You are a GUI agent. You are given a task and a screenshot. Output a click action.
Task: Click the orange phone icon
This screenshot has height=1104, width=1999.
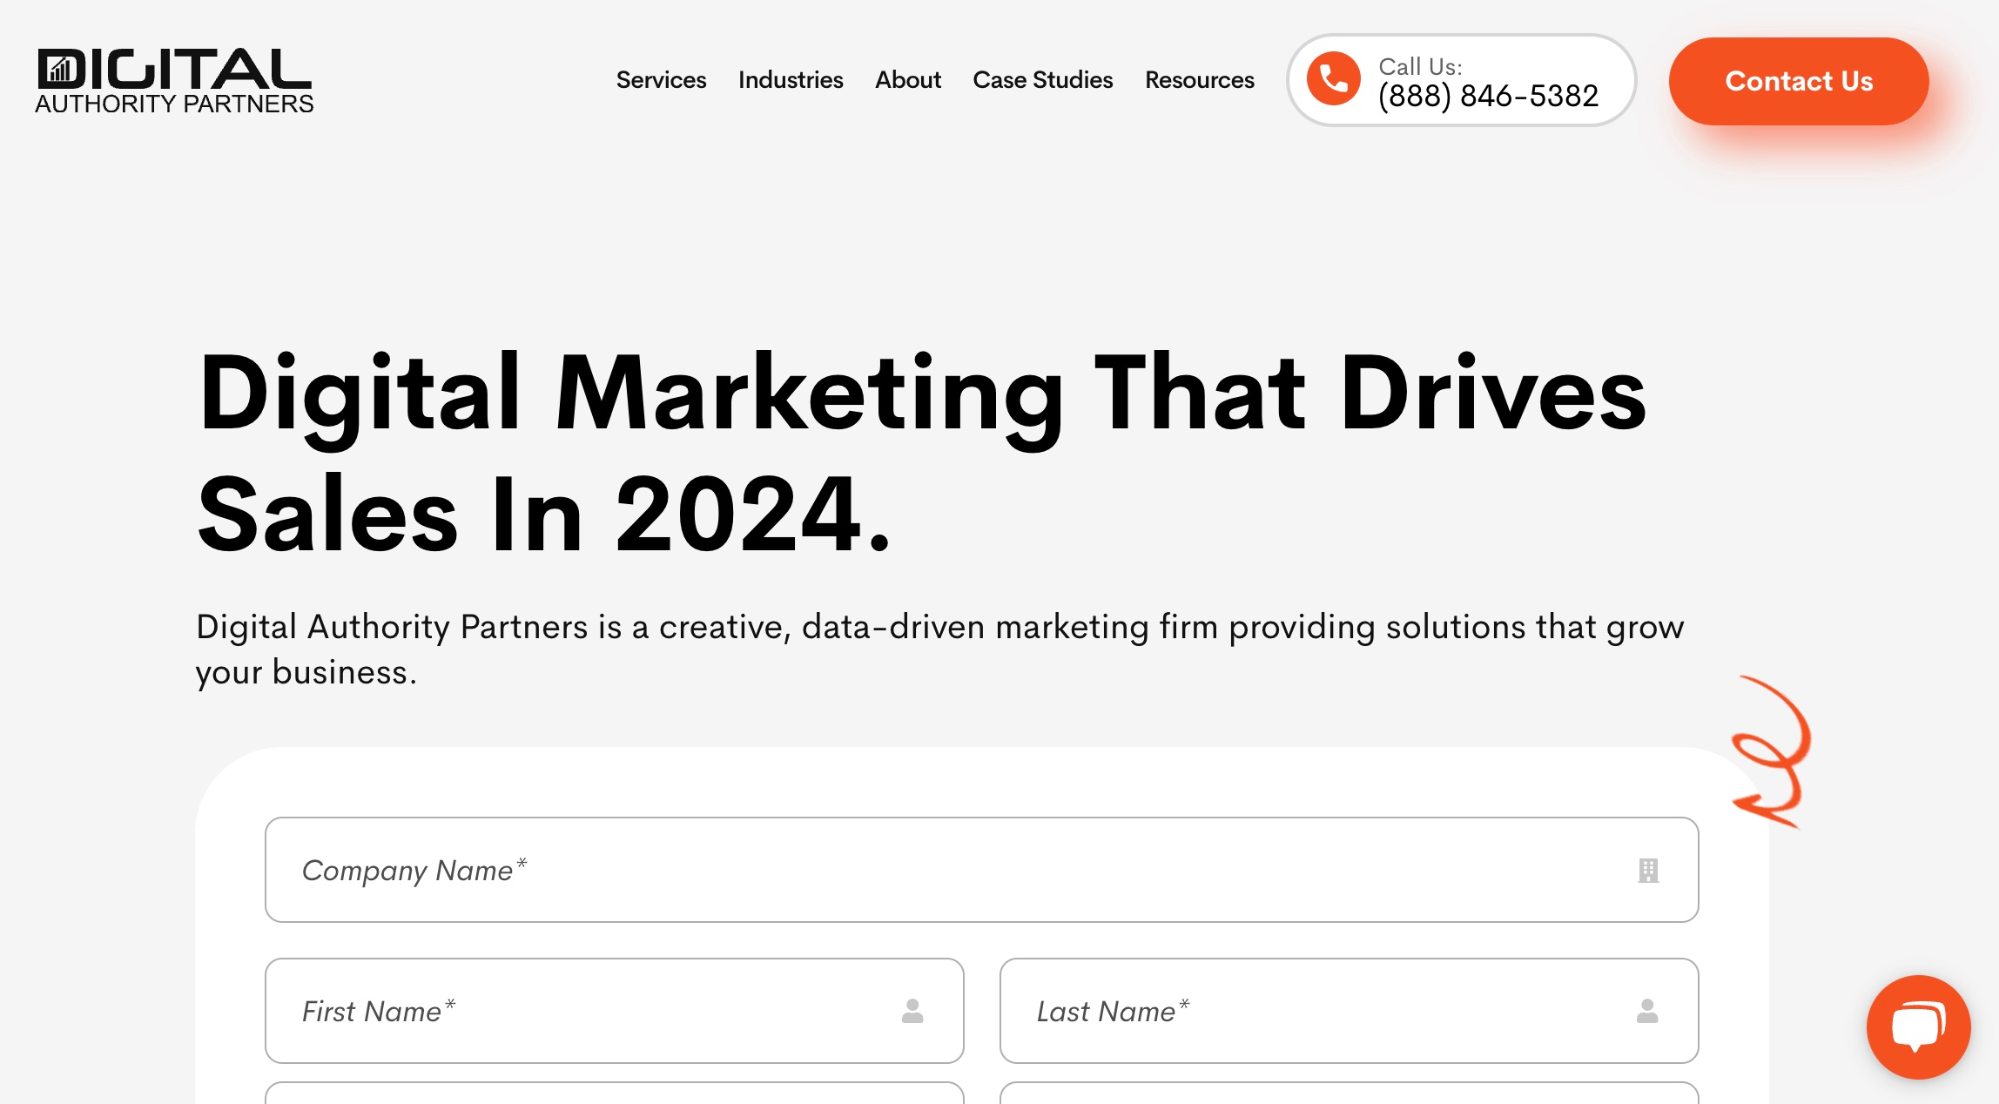(1333, 79)
